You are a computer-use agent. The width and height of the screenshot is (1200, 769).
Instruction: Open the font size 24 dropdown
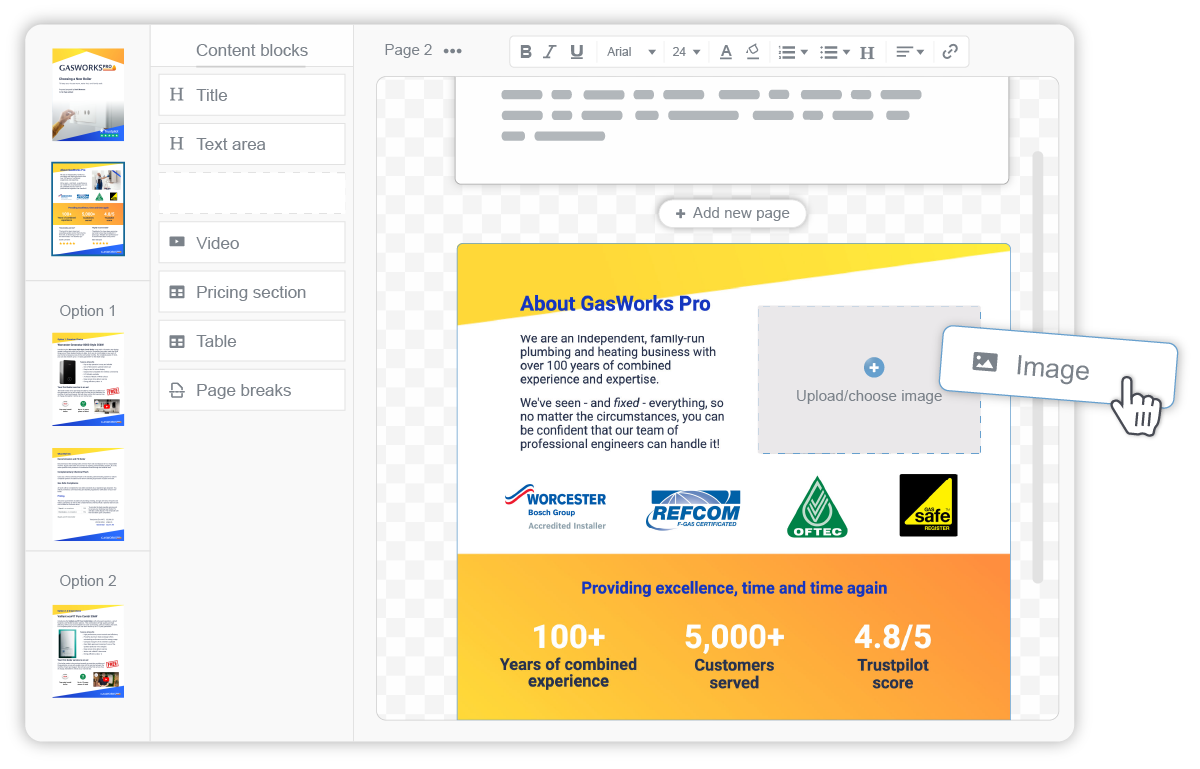(x=686, y=51)
